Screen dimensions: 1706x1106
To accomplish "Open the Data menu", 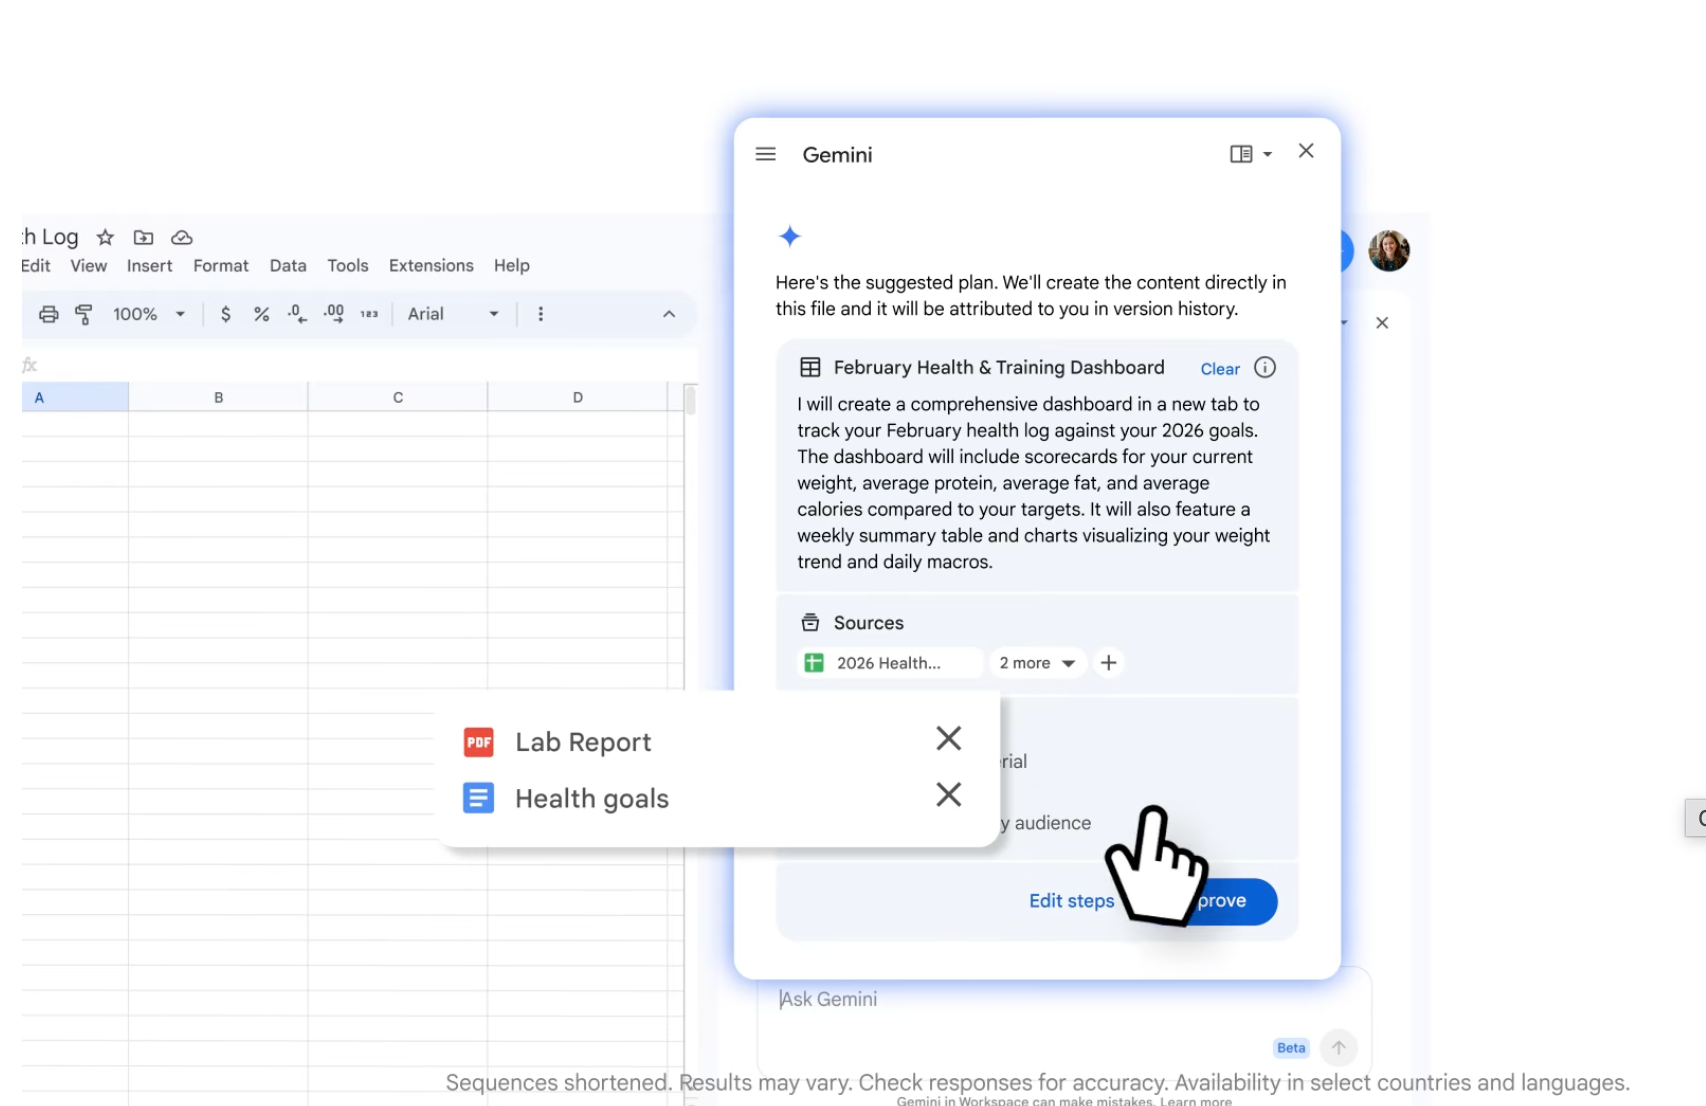I will (288, 265).
